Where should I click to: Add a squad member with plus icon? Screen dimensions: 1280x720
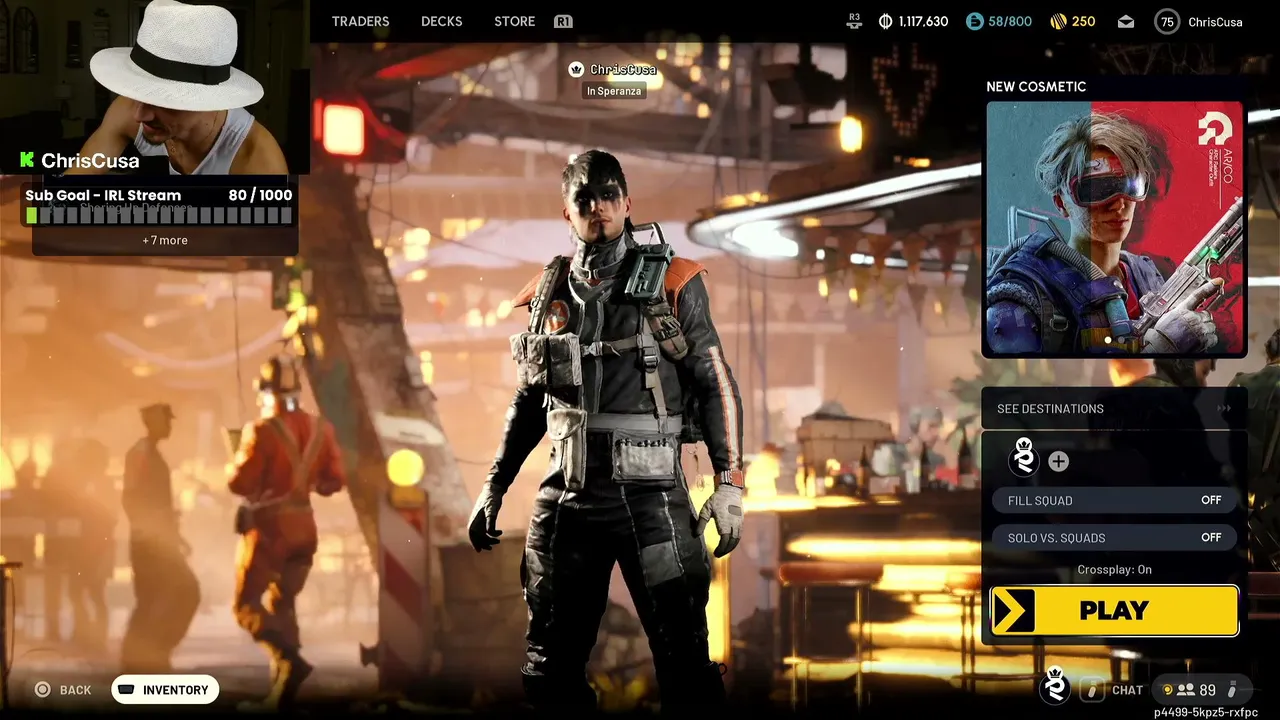[x=1058, y=461]
